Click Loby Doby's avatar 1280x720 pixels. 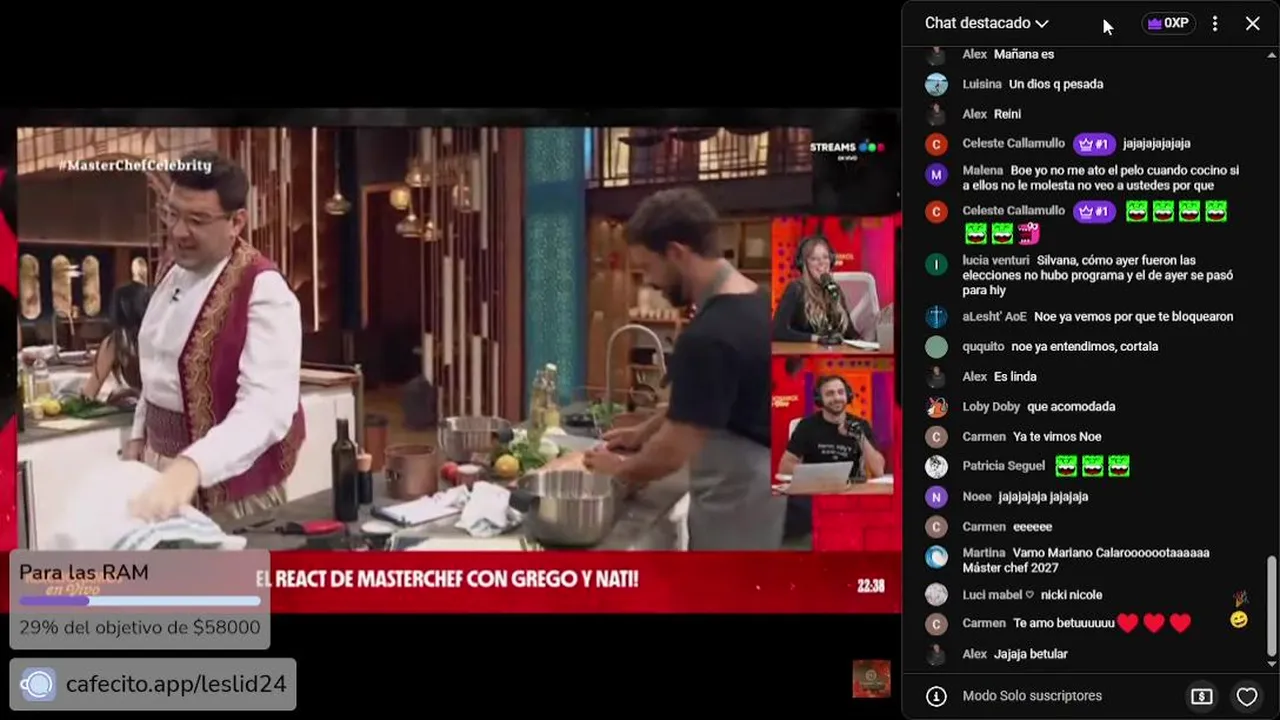[936, 407]
